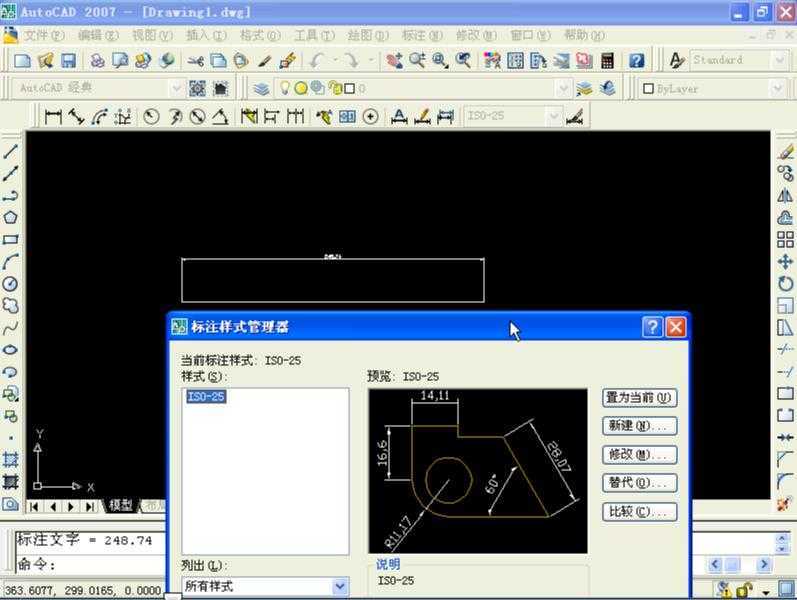Click the layer 0 color square
The image size is (797, 600).
point(349,88)
